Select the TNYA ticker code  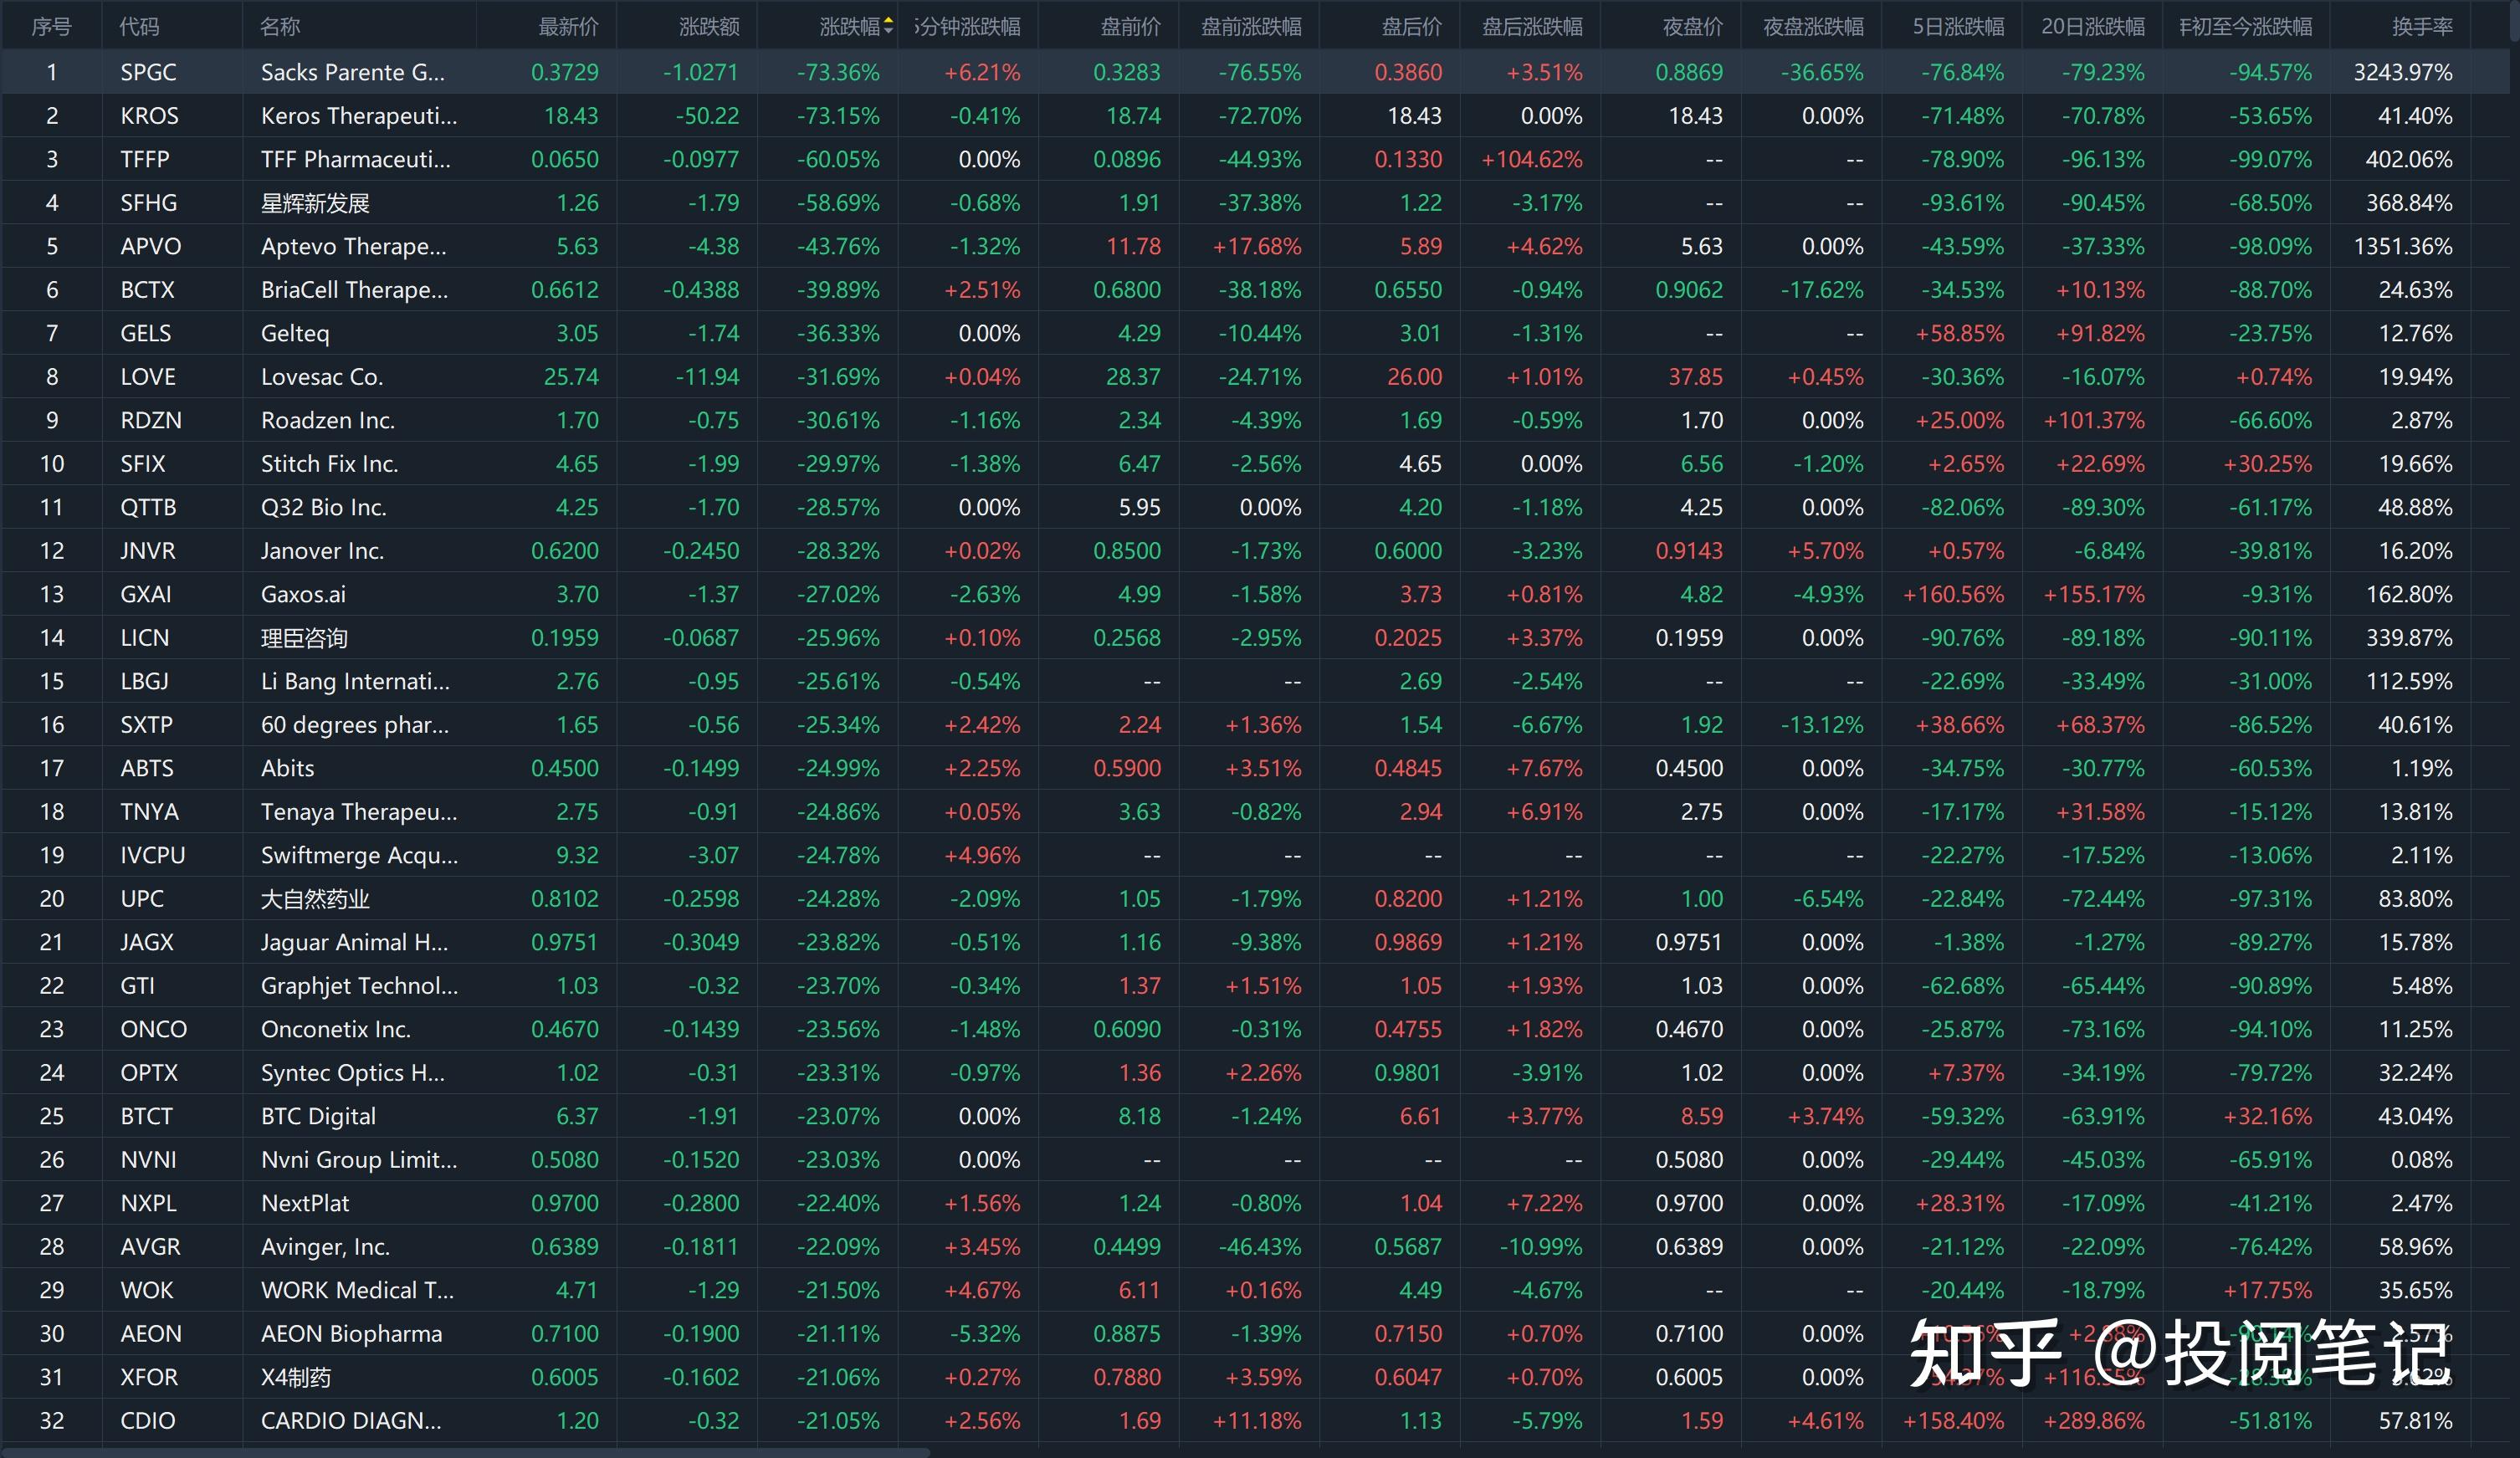point(149,812)
